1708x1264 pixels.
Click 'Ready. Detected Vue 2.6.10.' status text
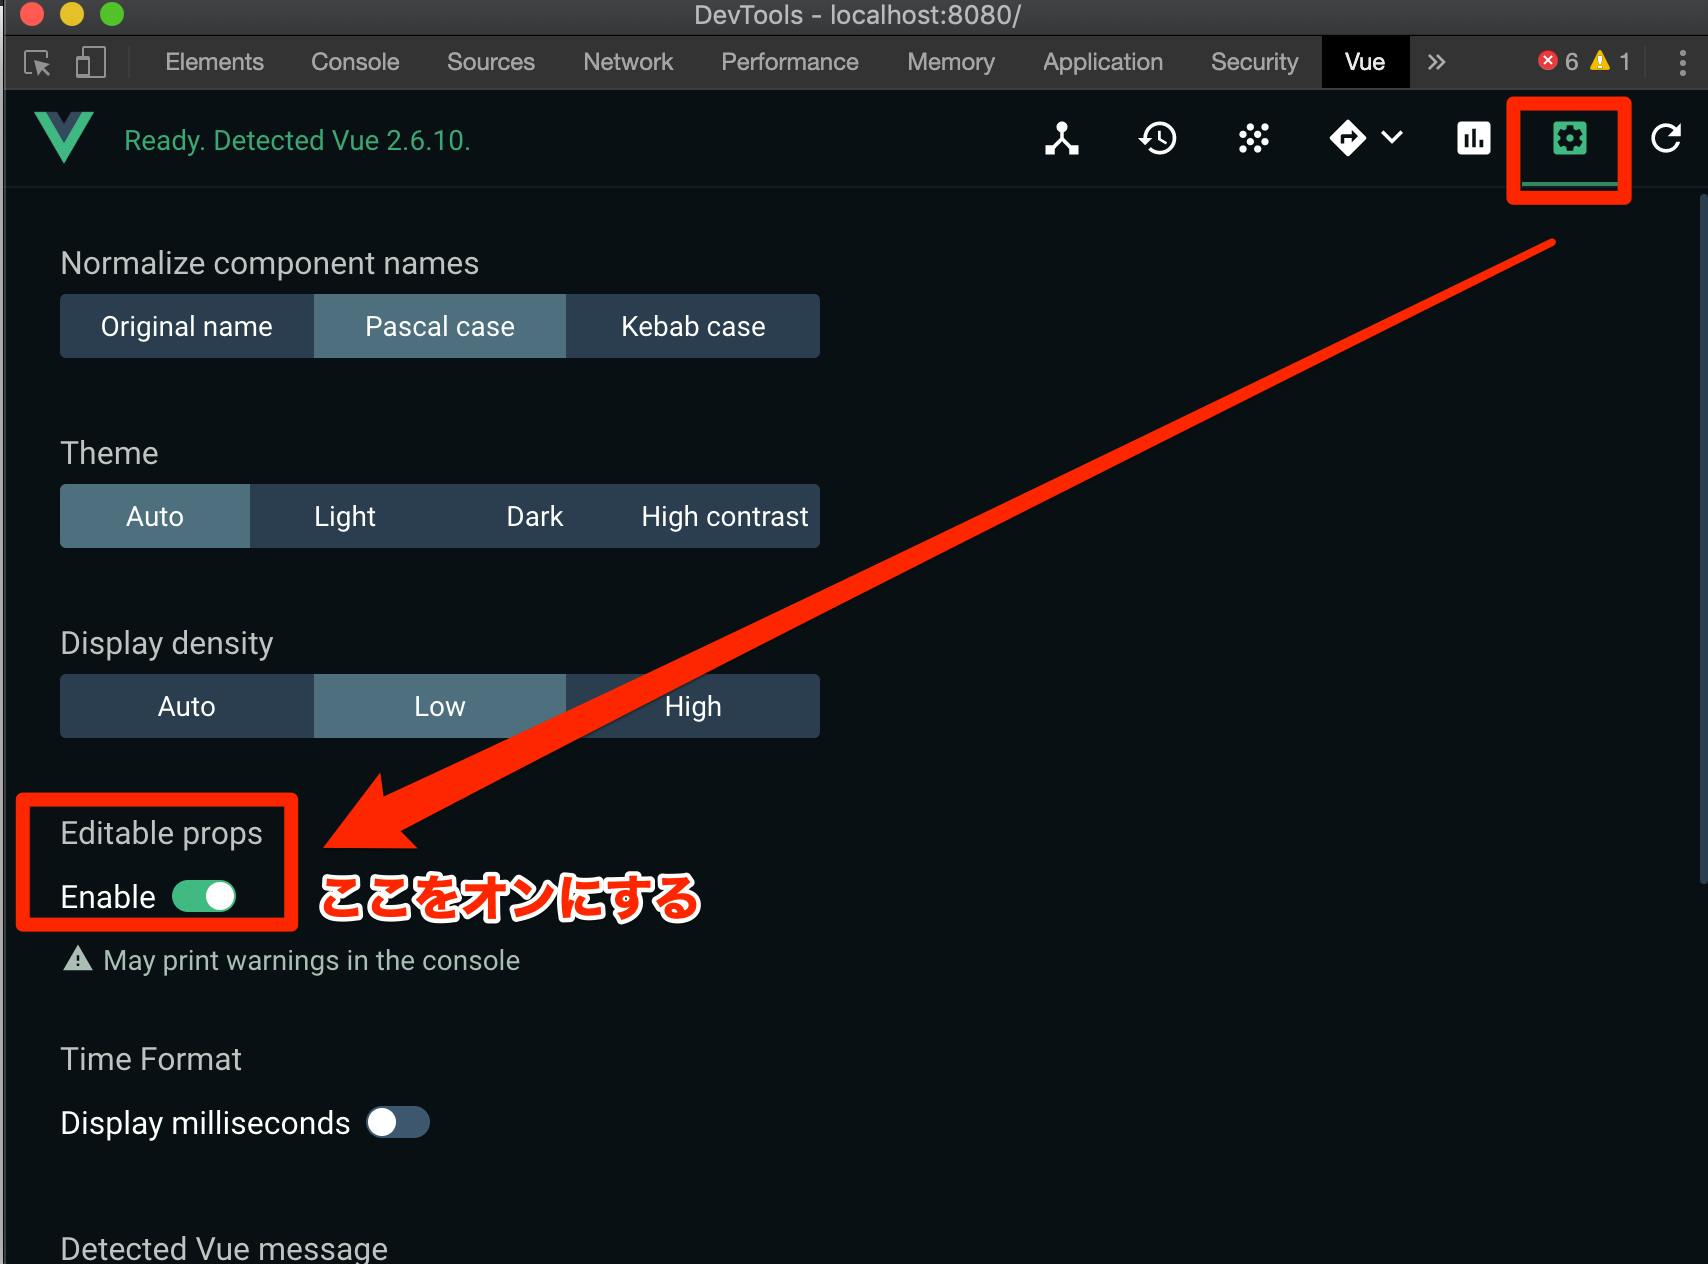tap(297, 140)
